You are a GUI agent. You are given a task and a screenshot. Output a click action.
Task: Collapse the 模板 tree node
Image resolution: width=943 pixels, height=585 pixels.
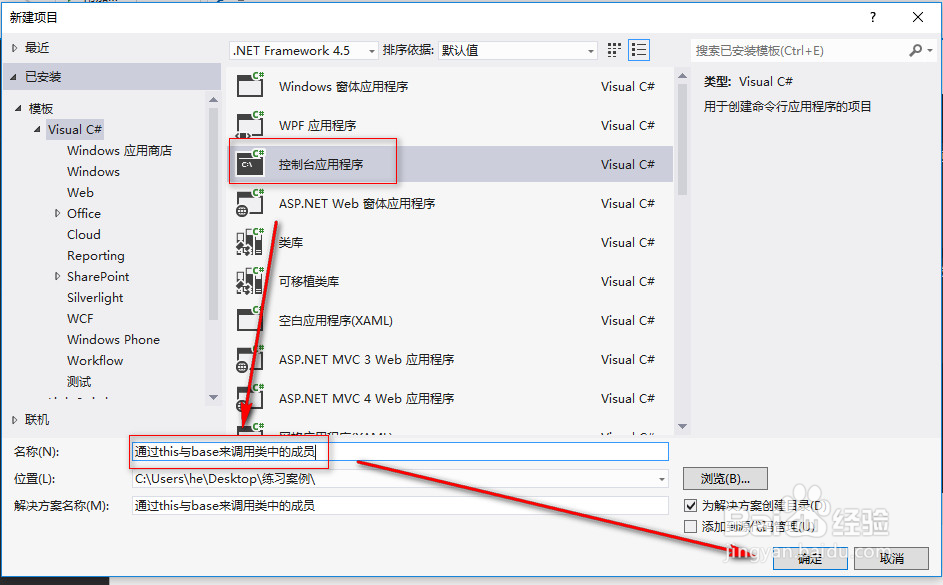[18, 108]
